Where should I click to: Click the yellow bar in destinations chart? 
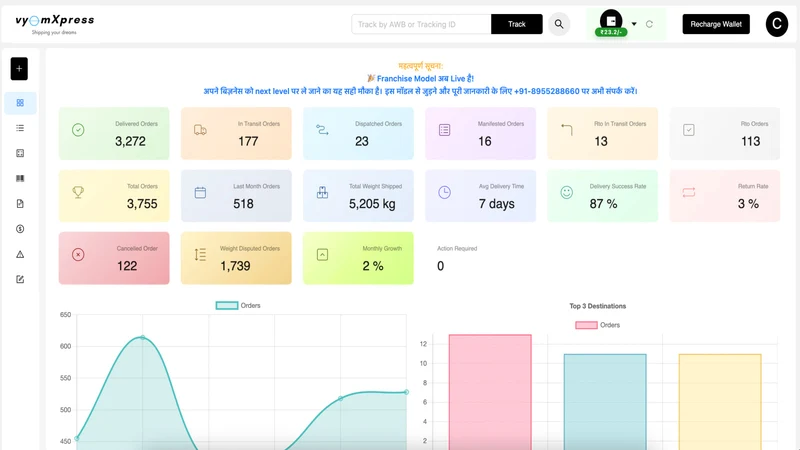click(720, 402)
